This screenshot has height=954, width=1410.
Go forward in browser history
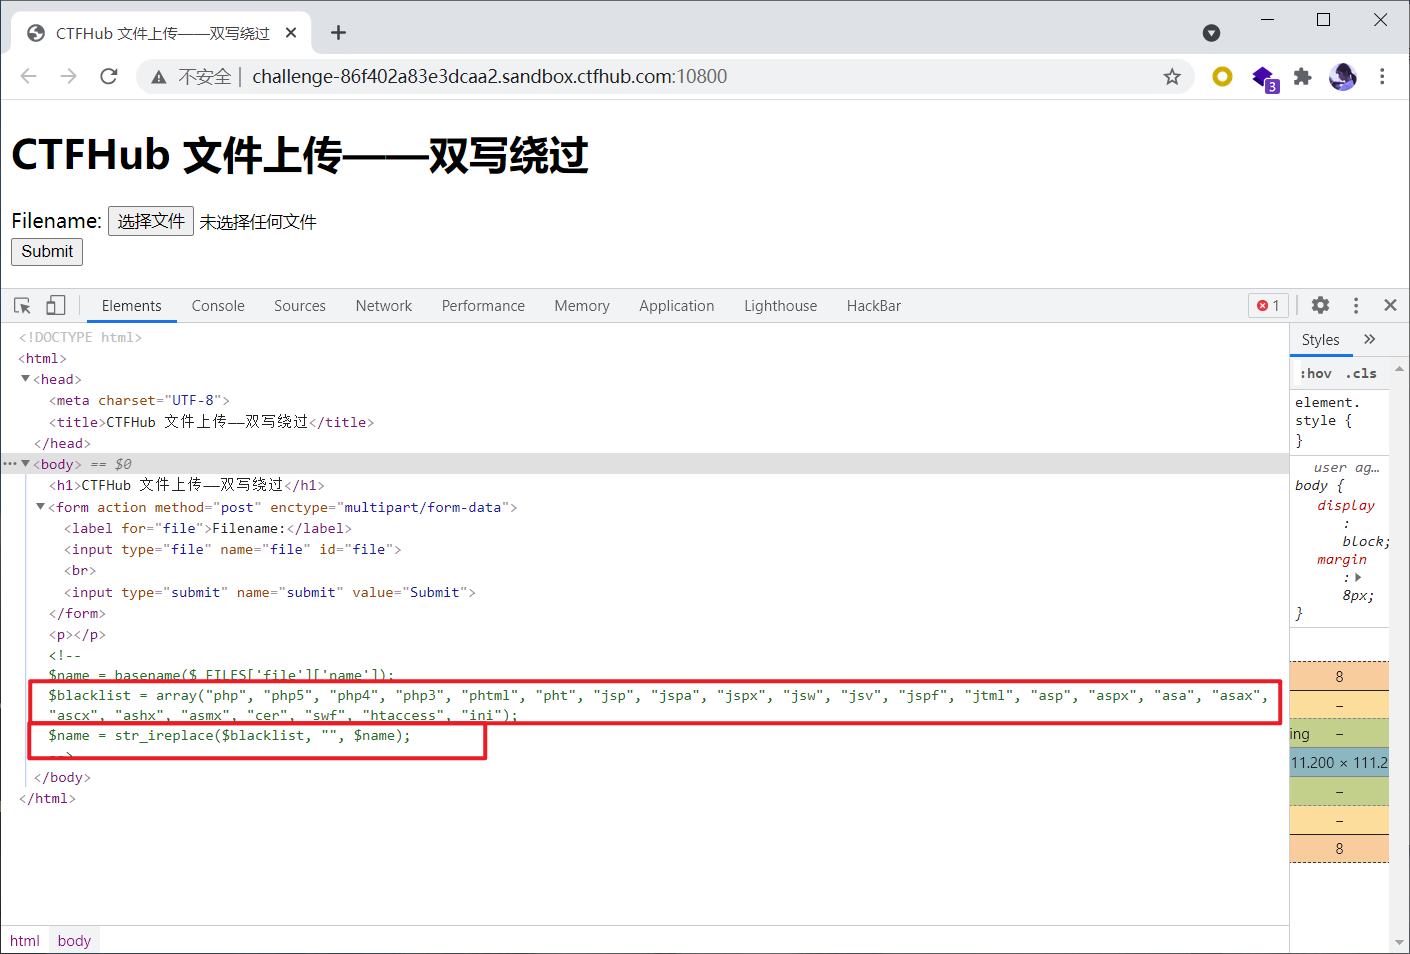[68, 76]
